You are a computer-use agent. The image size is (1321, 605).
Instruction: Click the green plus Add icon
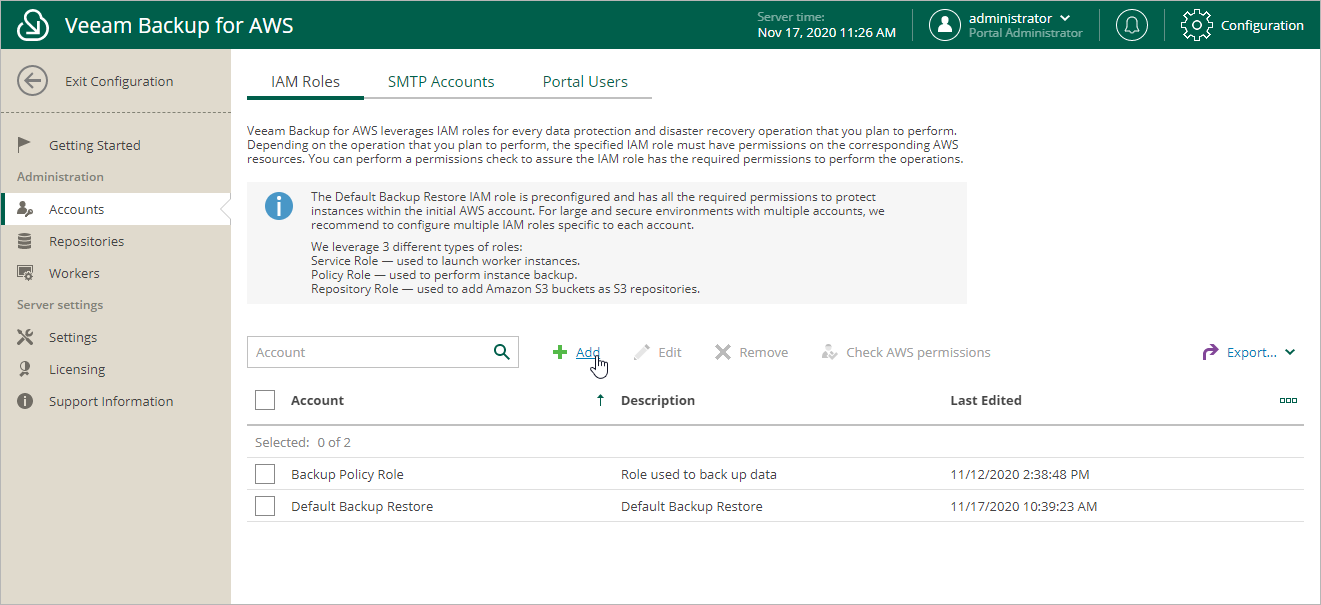coord(560,352)
